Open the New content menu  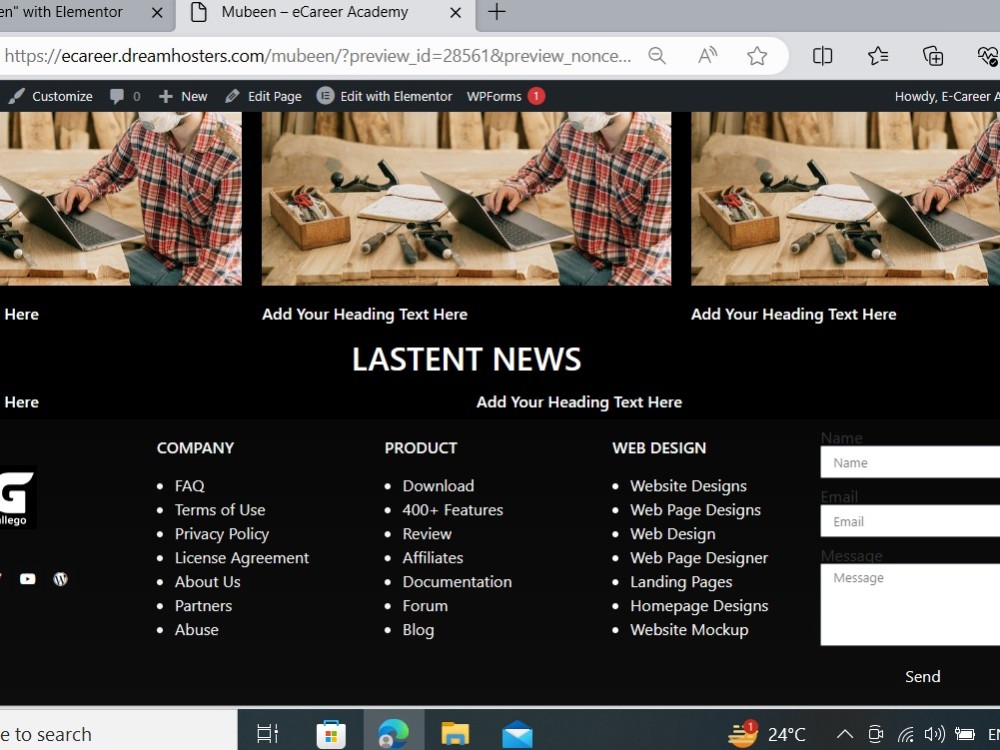(x=183, y=96)
